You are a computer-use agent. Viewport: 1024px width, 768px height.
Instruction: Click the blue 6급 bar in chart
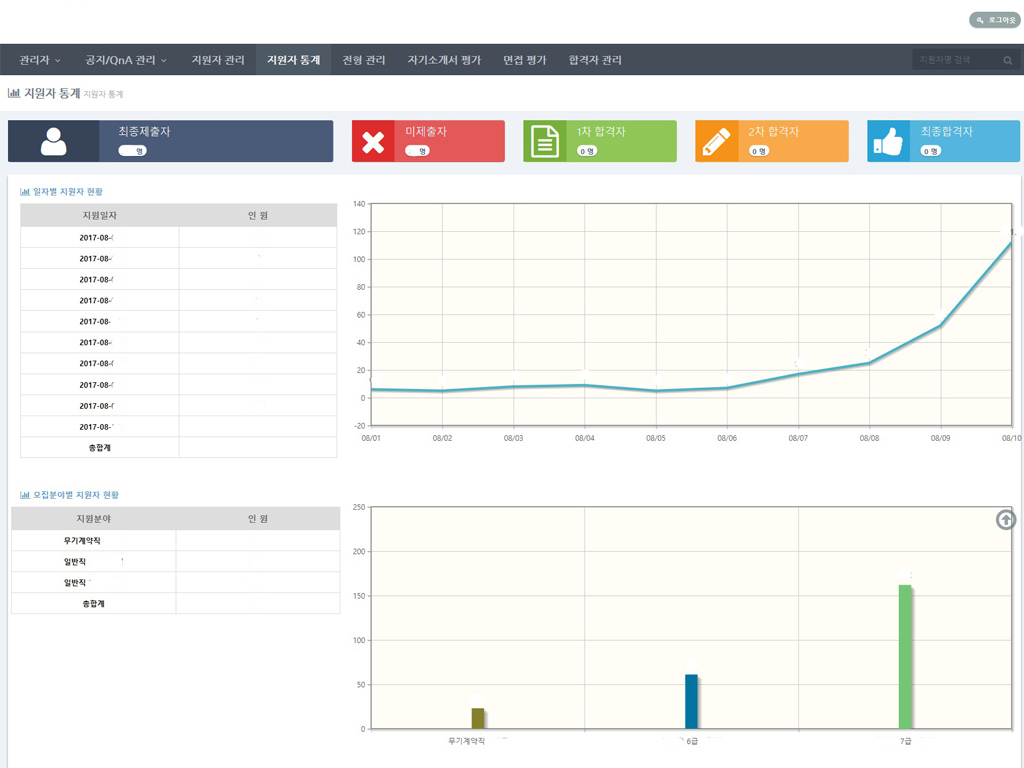point(692,701)
